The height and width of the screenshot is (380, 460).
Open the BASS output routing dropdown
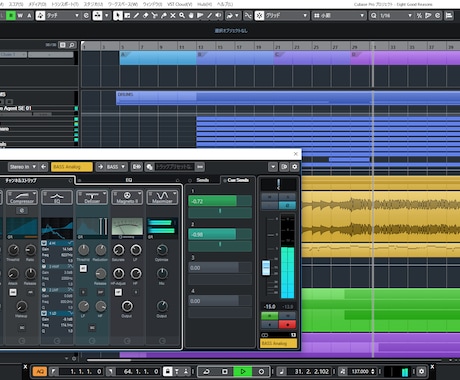[x=116, y=167]
